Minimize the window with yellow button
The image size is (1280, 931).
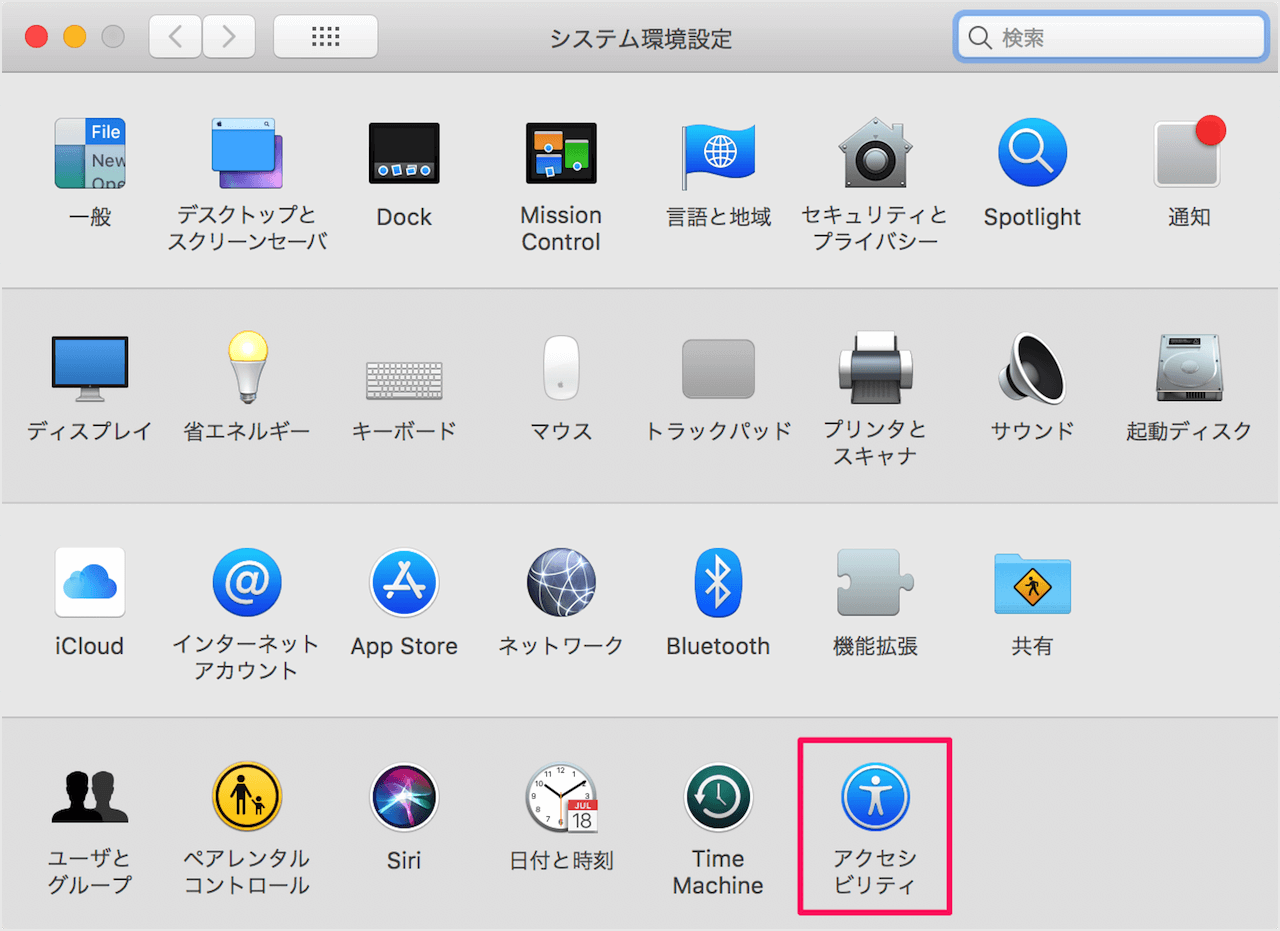click(75, 37)
